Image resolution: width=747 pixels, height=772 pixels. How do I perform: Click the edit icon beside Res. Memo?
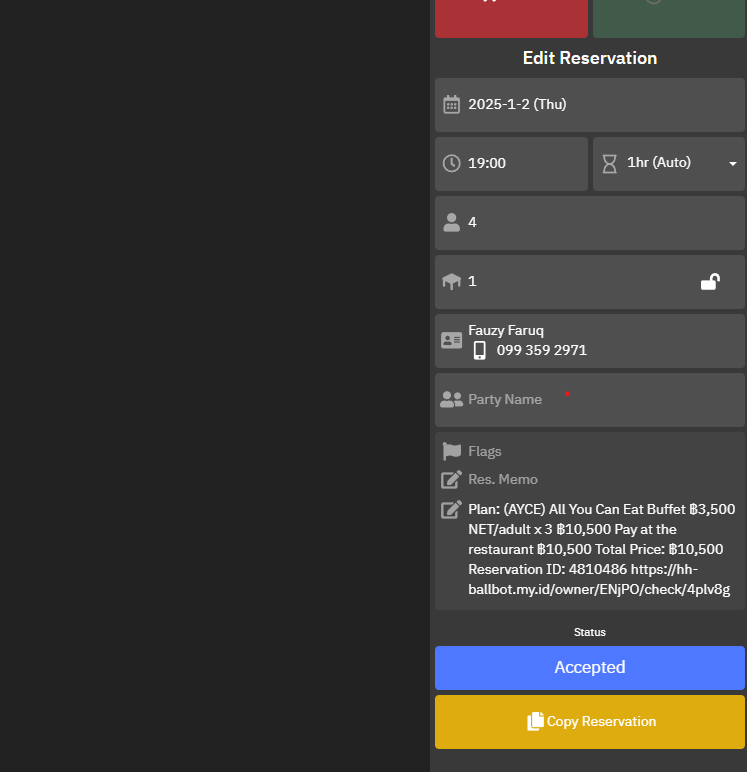[452, 480]
